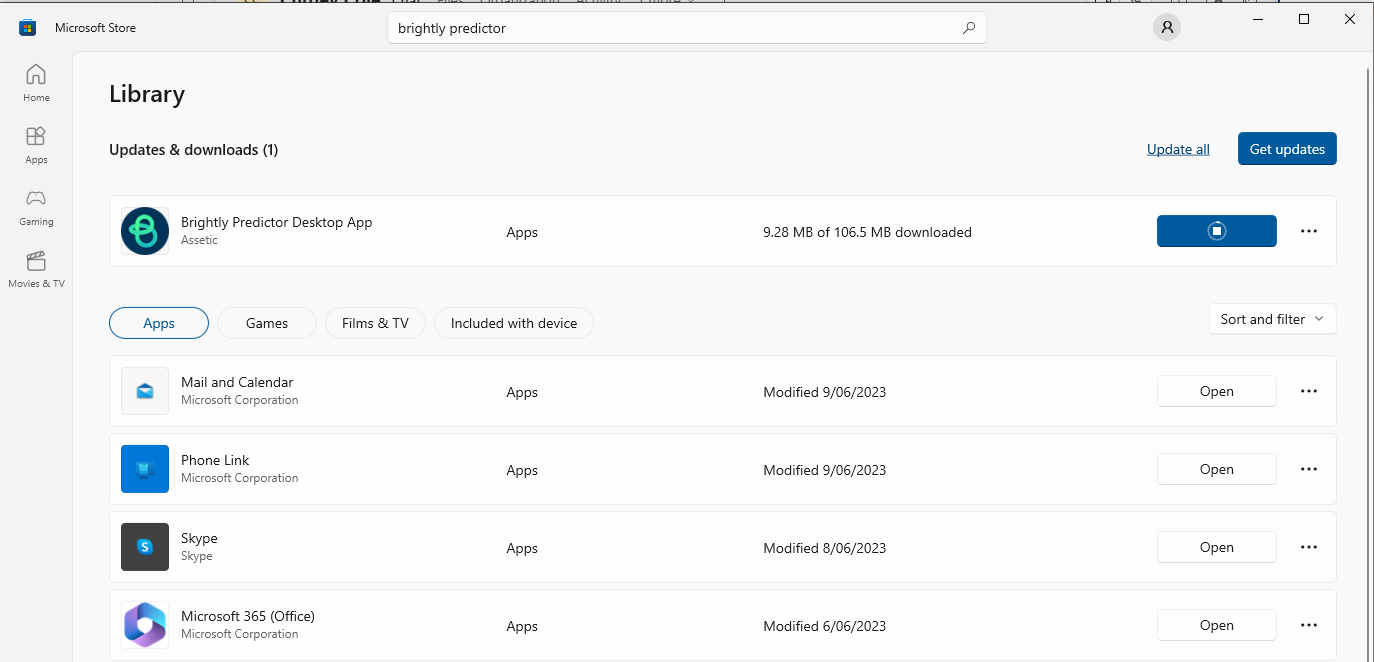Image resolution: width=1374 pixels, height=662 pixels.
Task: Select the Games filter tab
Action: [x=267, y=323]
